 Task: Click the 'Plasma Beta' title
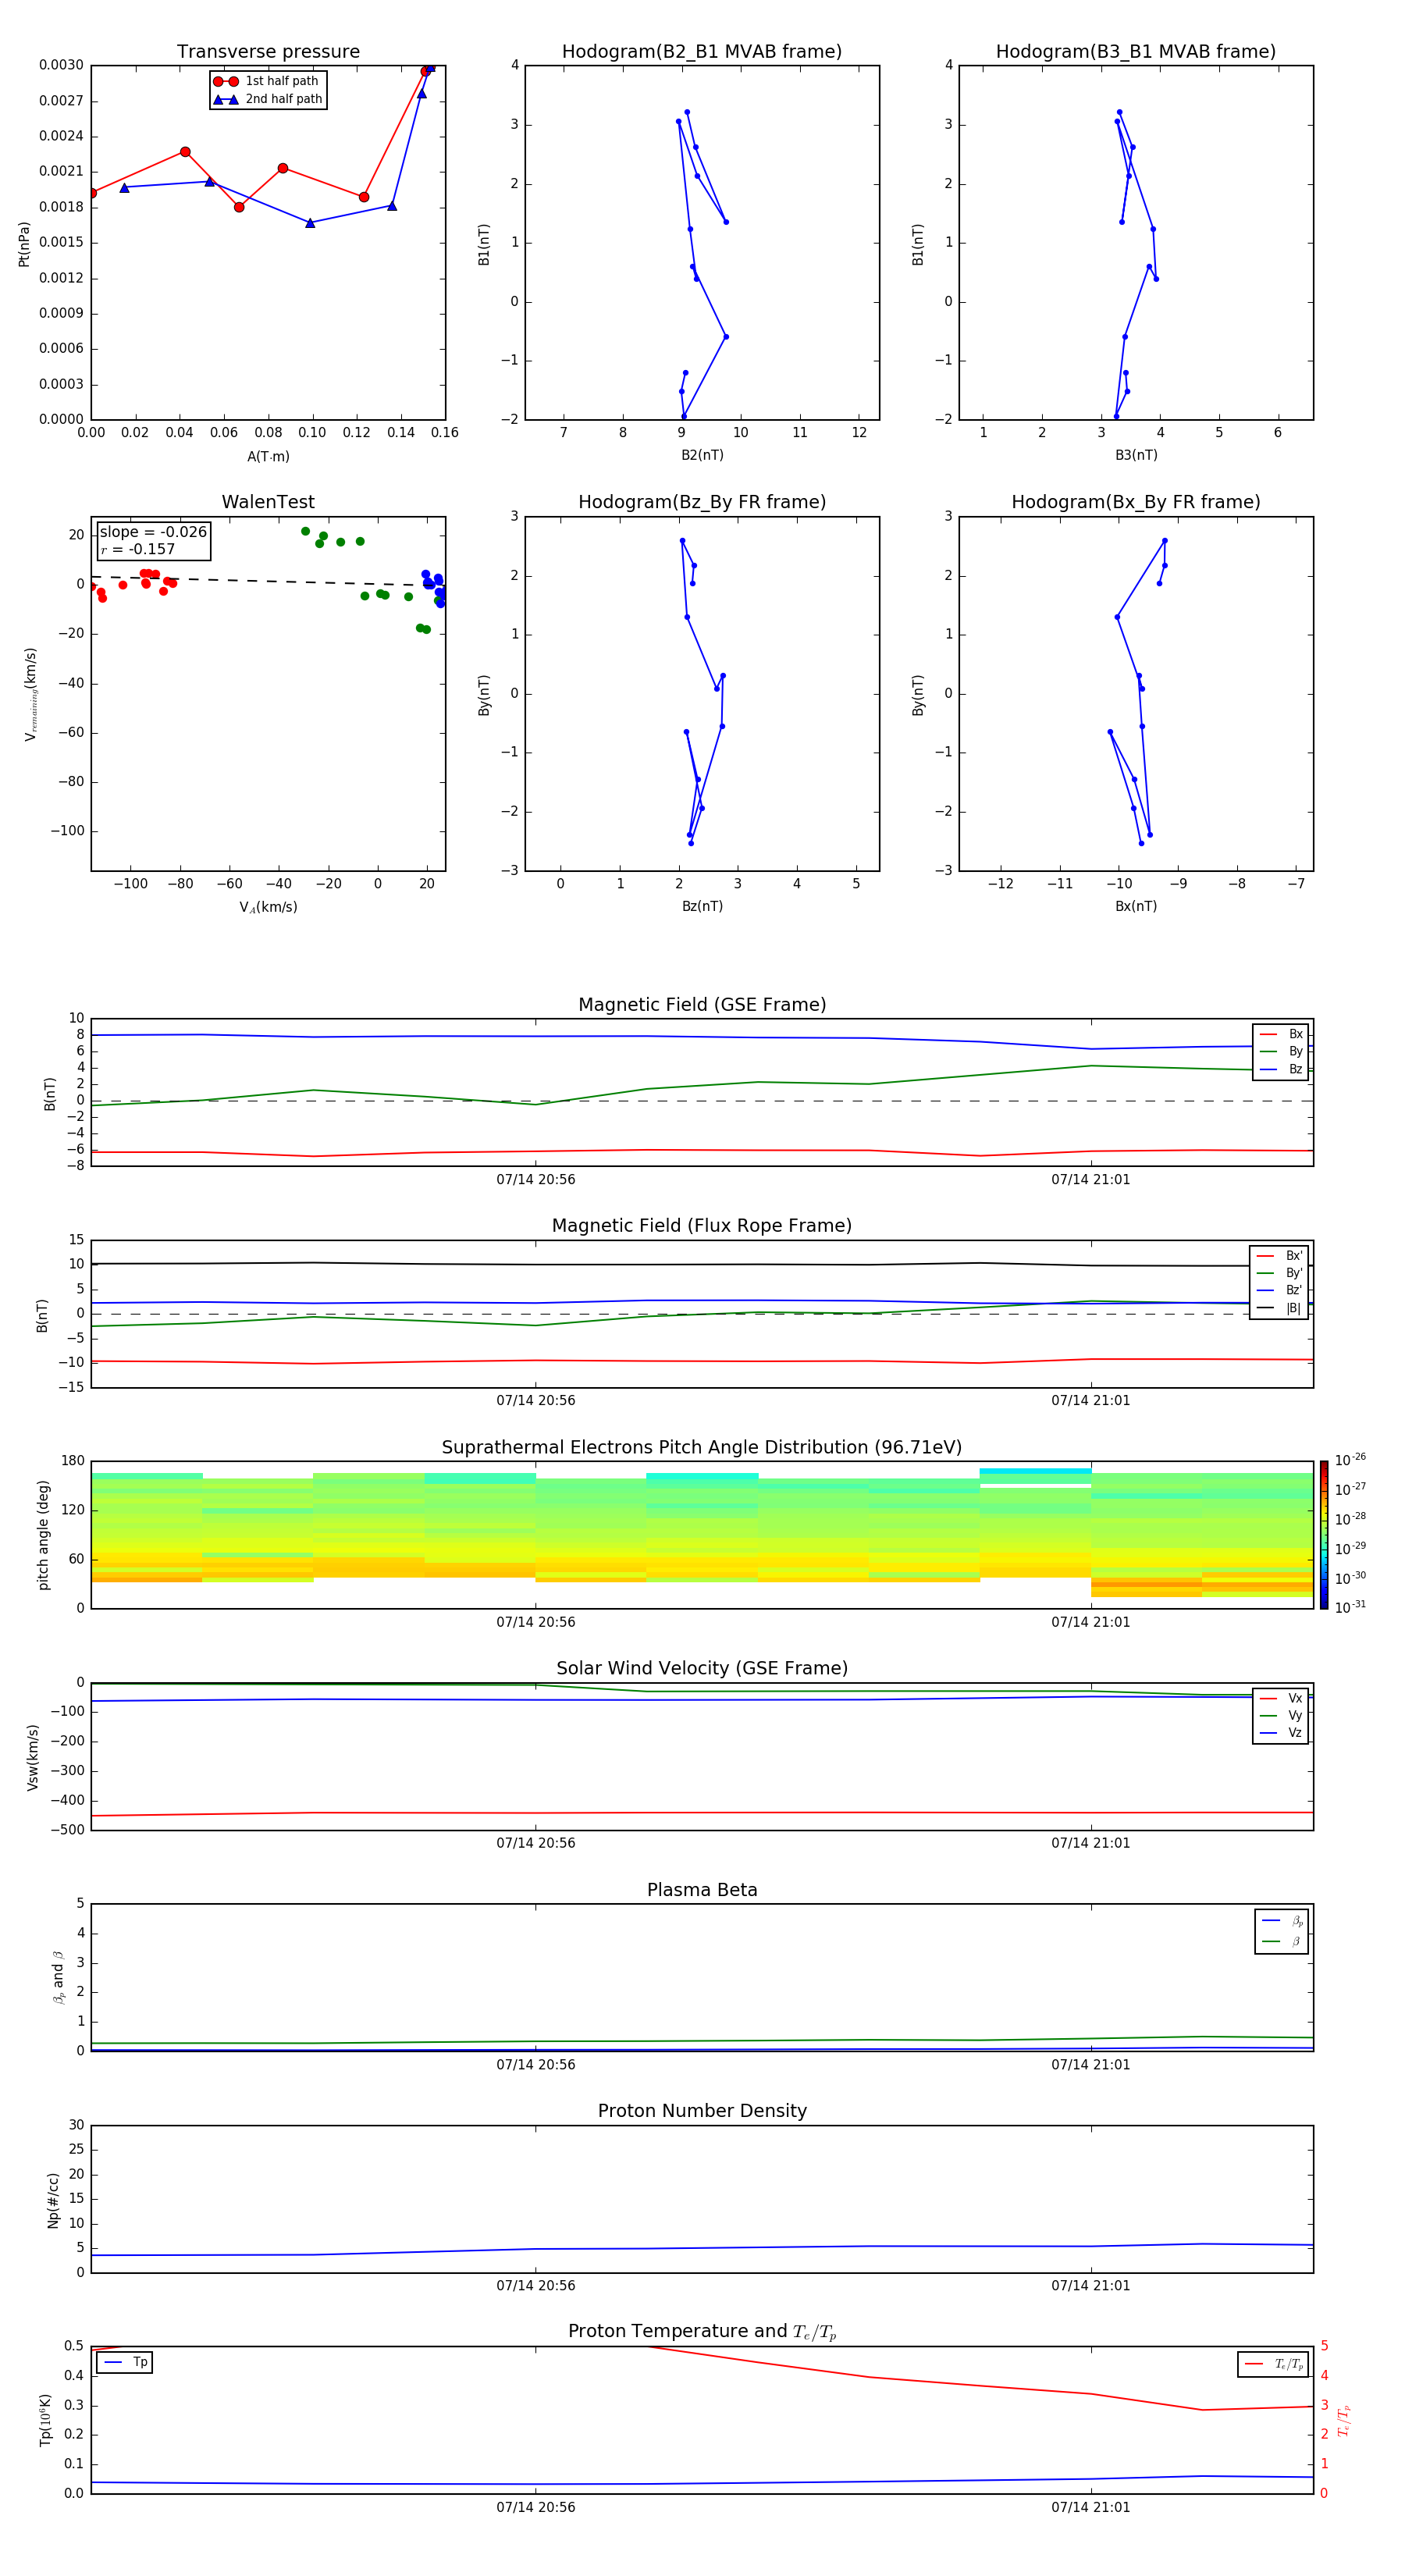pyautogui.click(x=702, y=1890)
